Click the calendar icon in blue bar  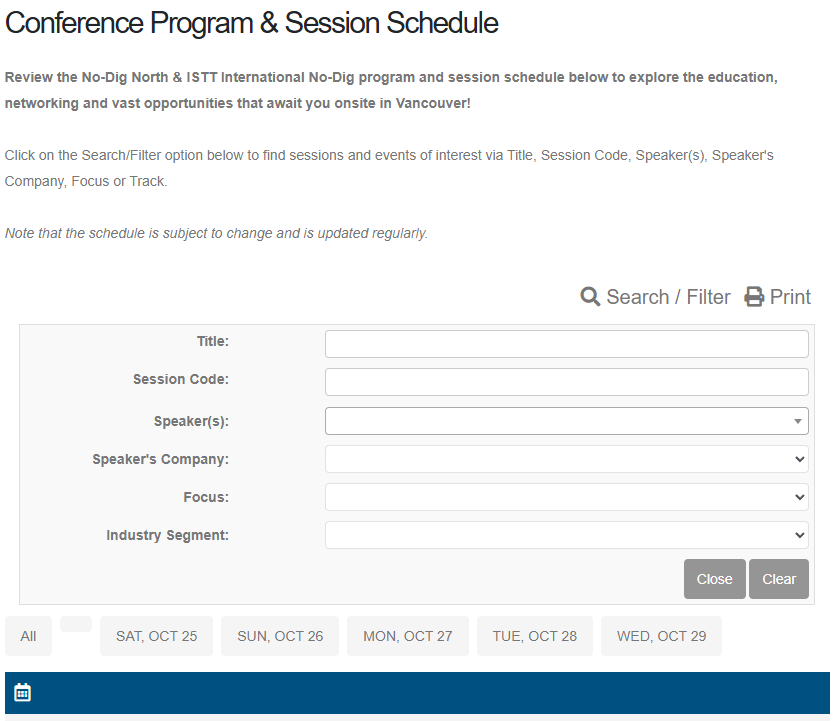tap(22, 692)
